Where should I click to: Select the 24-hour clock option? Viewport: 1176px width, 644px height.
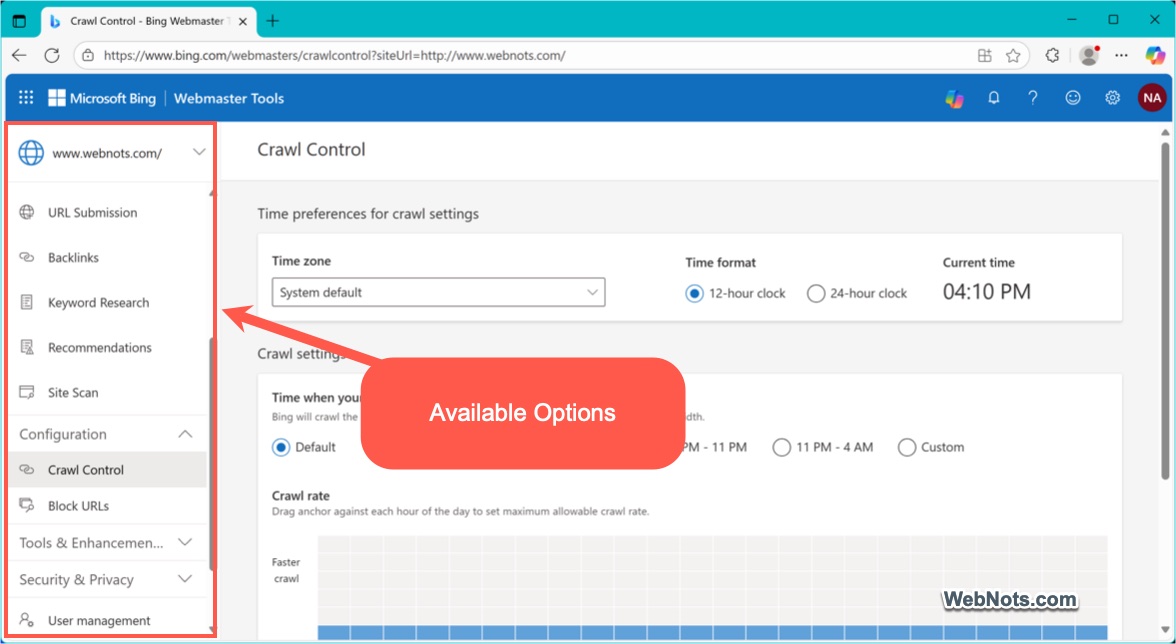point(816,293)
